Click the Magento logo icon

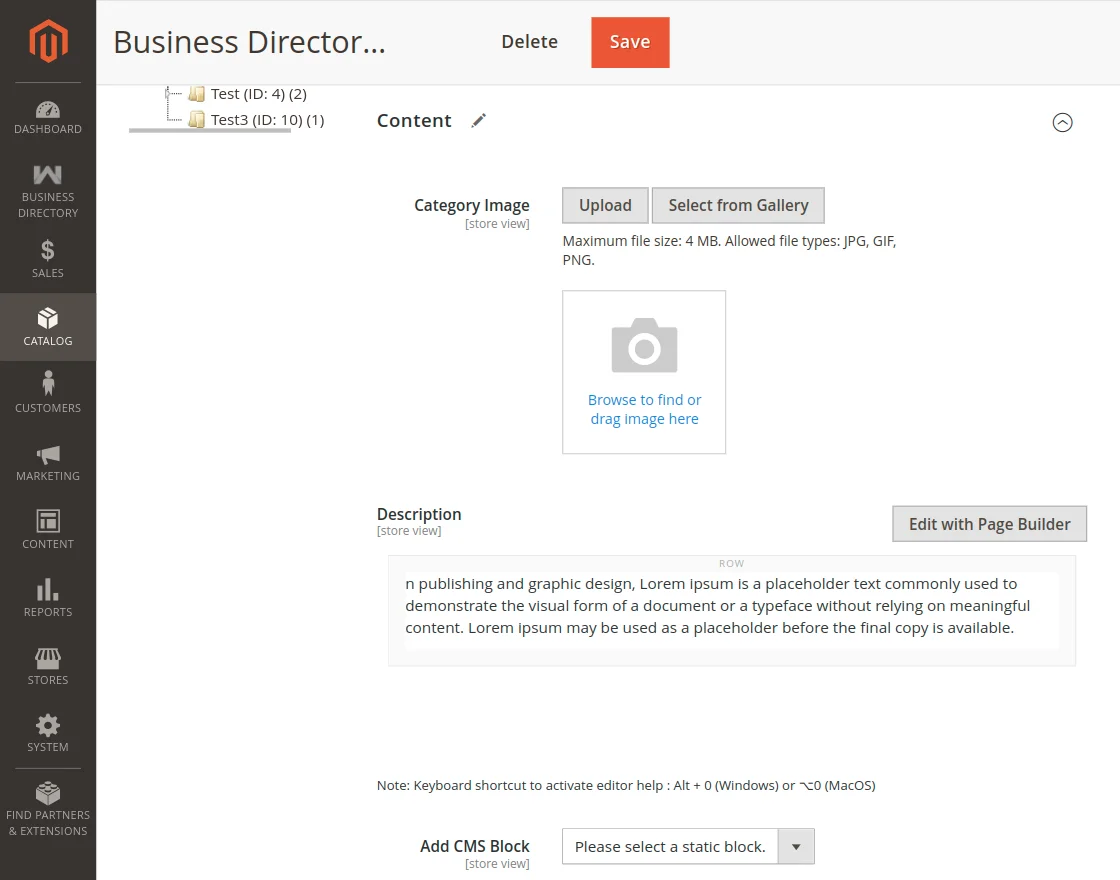point(48,41)
